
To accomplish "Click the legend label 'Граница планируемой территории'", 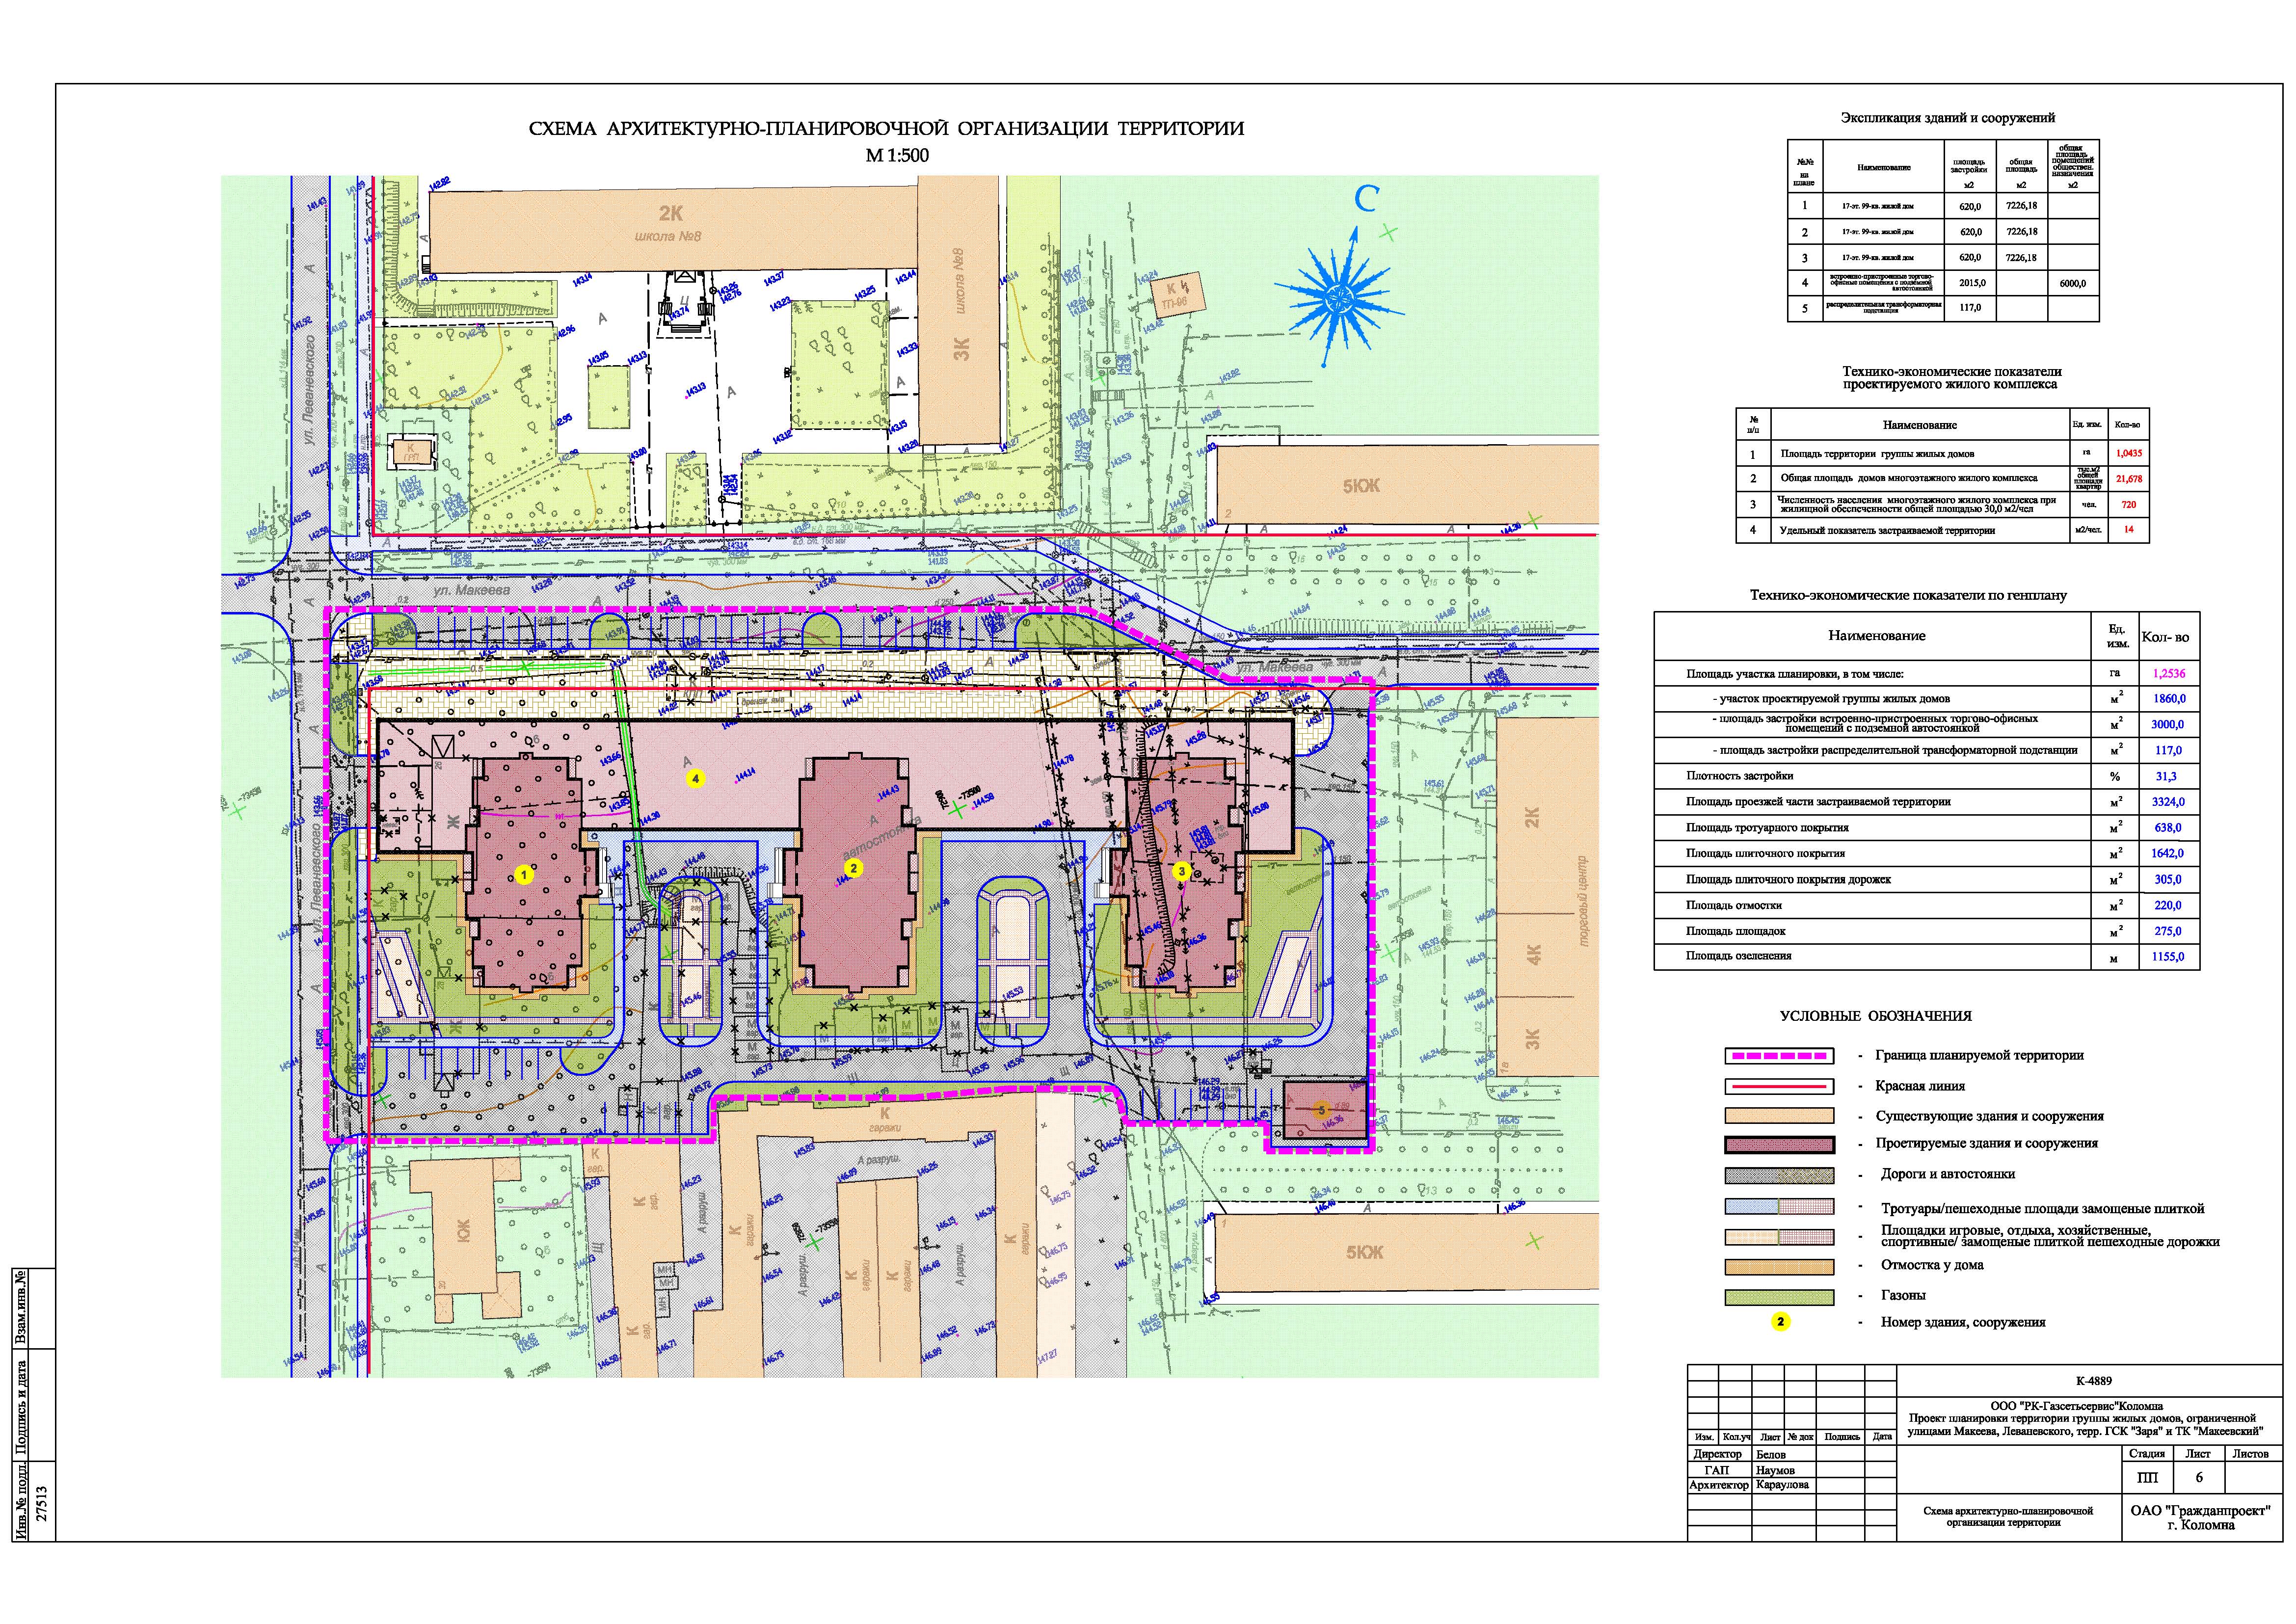I will (1979, 1055).
